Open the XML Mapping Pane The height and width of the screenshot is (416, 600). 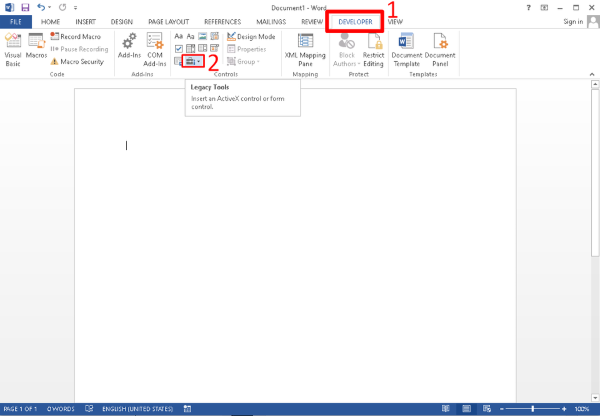(305, 49)
